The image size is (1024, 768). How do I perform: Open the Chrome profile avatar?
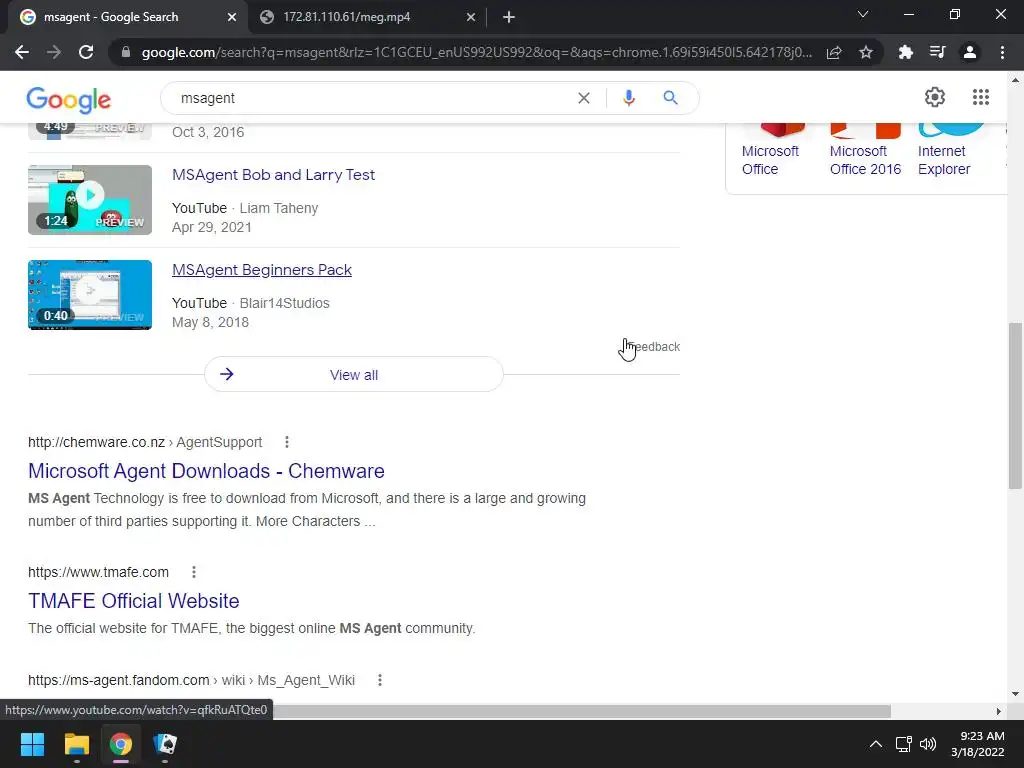(x=970, y=52)
